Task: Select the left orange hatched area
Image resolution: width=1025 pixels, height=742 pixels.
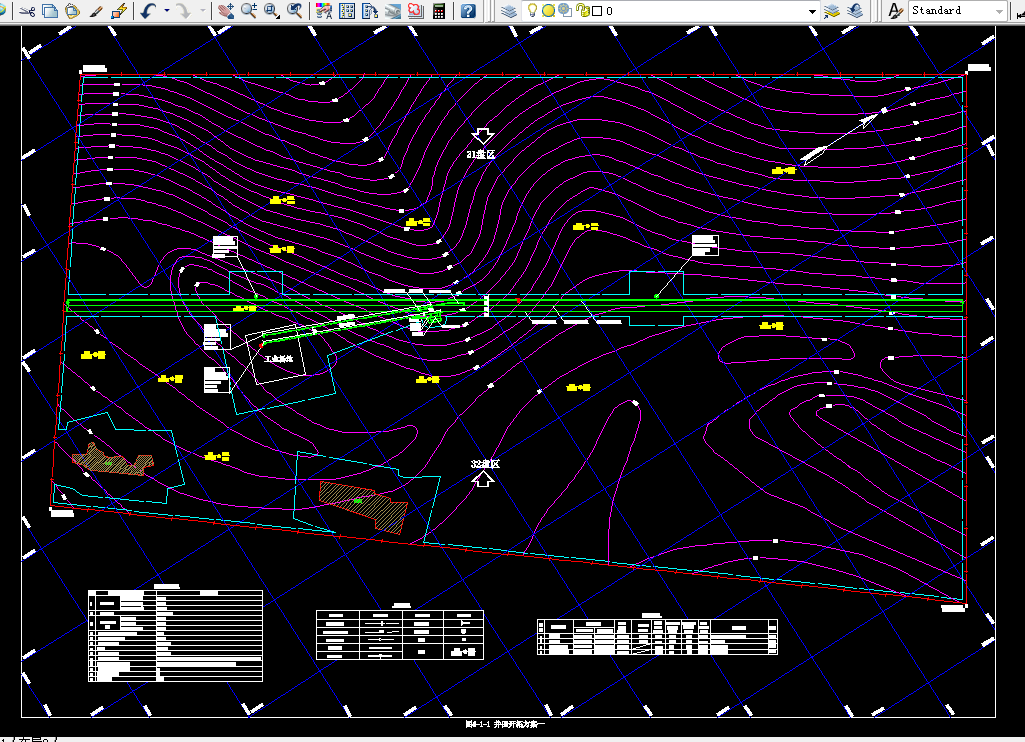Action: (112, 460)
